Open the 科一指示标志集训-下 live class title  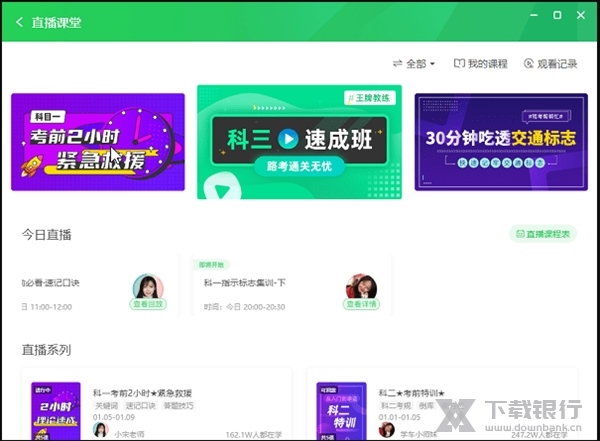pos(245,283)
